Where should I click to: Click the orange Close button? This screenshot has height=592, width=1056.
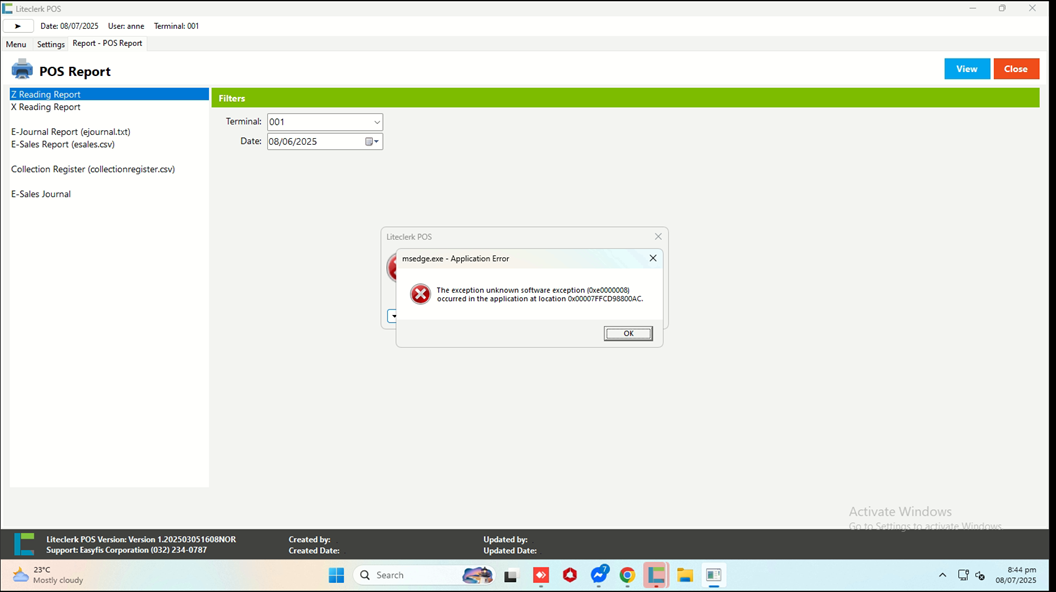pyautogui.click(x=1016, y=69)
